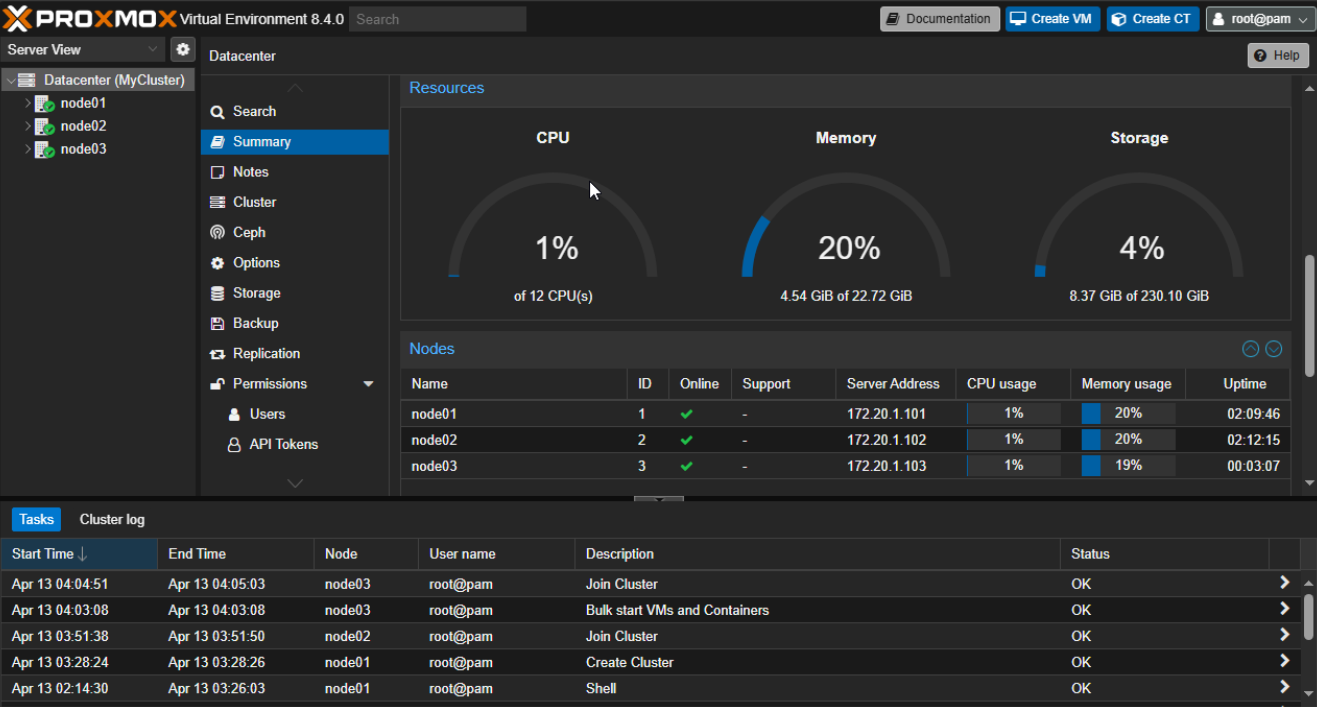
Task: Click the Datacenter server icon in tree
Action: [27, 80]
